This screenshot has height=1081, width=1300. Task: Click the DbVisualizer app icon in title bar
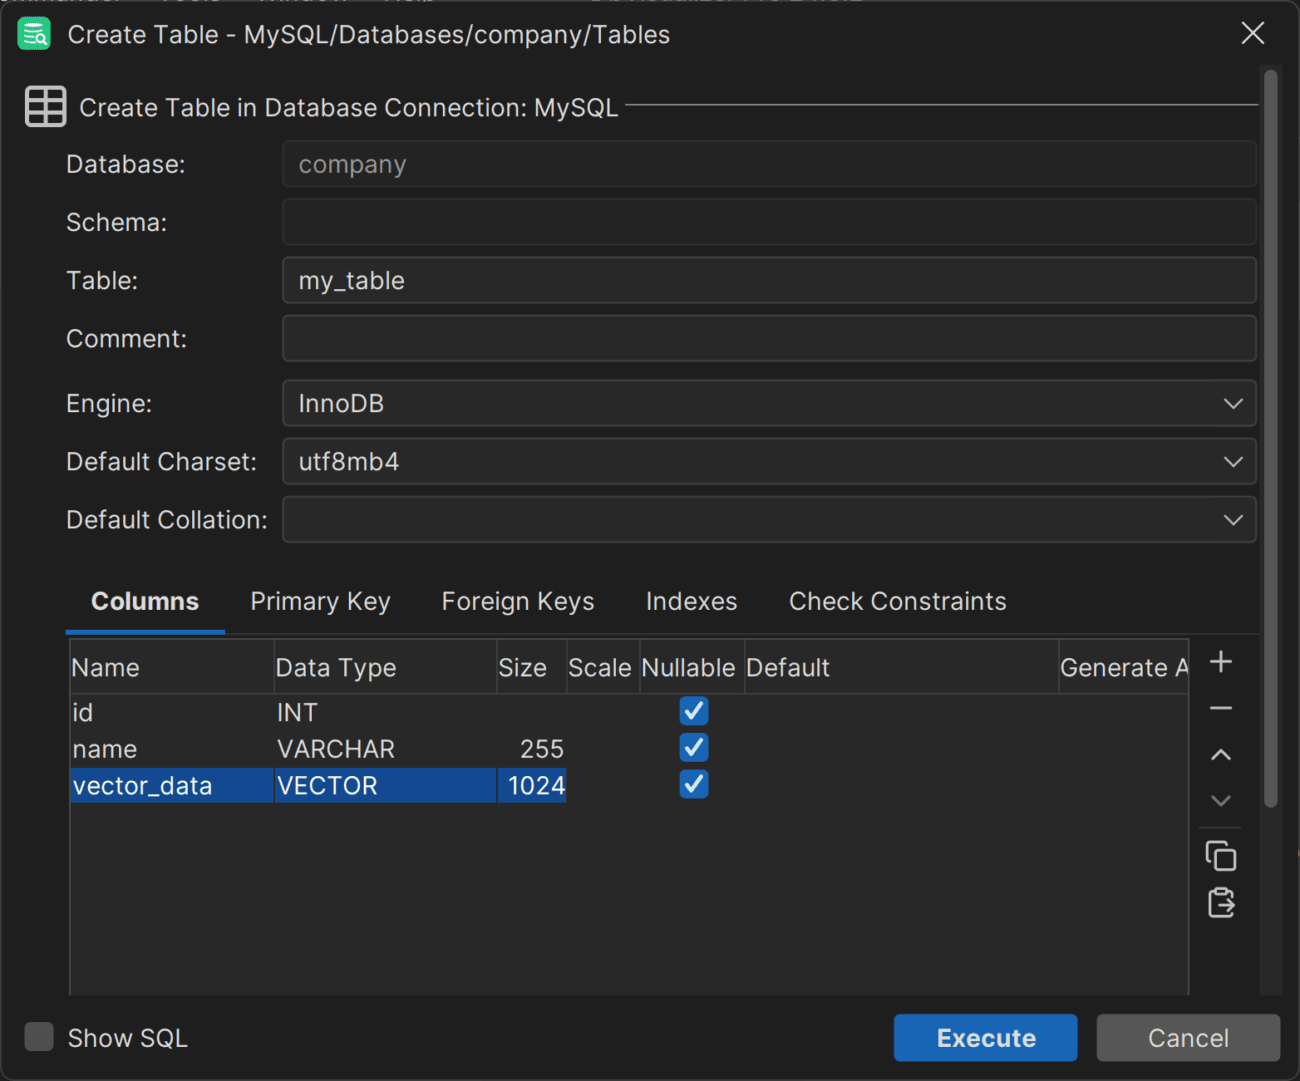pos(33,33)
